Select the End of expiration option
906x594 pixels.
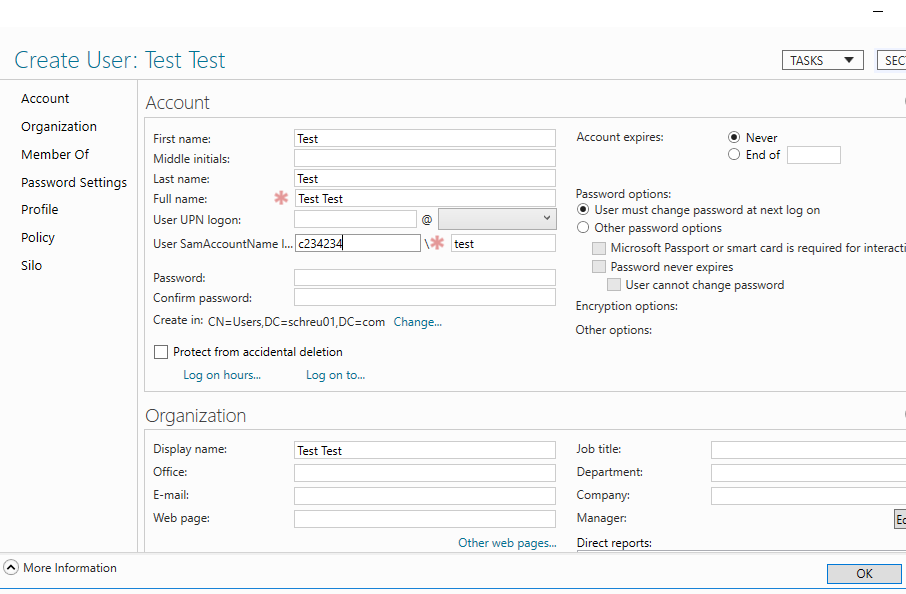click(734, 155)
